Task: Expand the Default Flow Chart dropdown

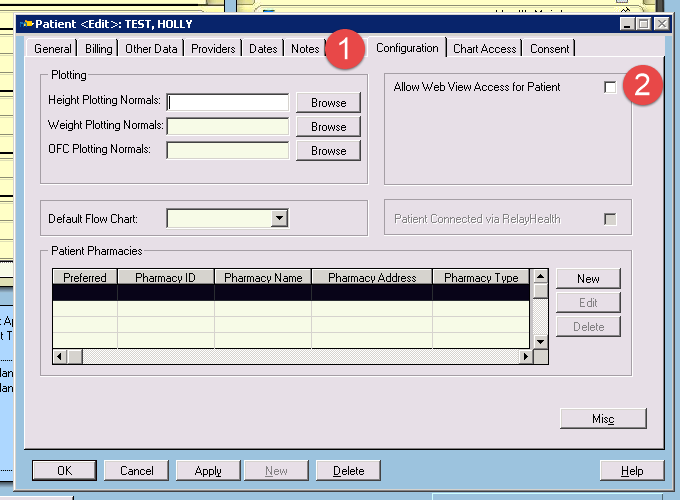Action: point(280,218)
